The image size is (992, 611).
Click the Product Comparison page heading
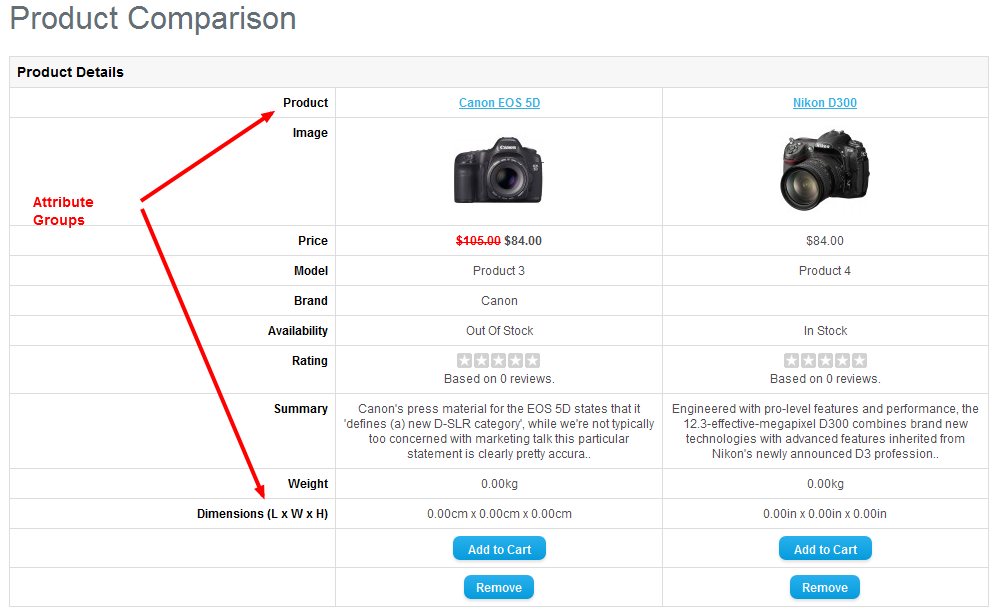point(153,19)
